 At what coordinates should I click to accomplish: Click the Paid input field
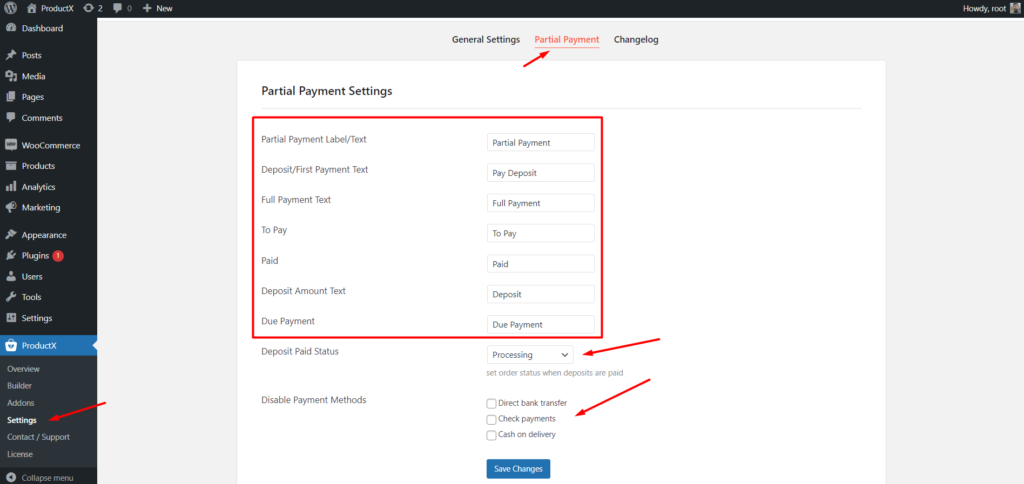click(541, 264)
